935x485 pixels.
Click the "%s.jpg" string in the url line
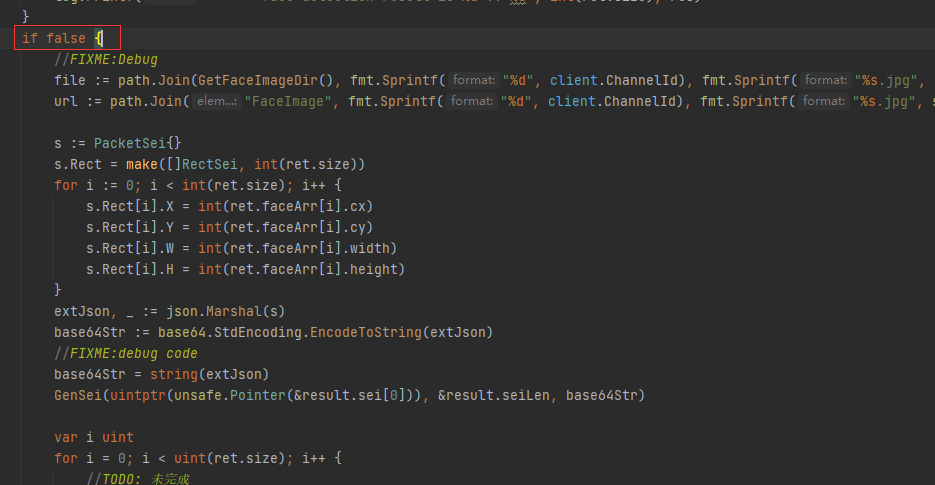tap(884, 101)
